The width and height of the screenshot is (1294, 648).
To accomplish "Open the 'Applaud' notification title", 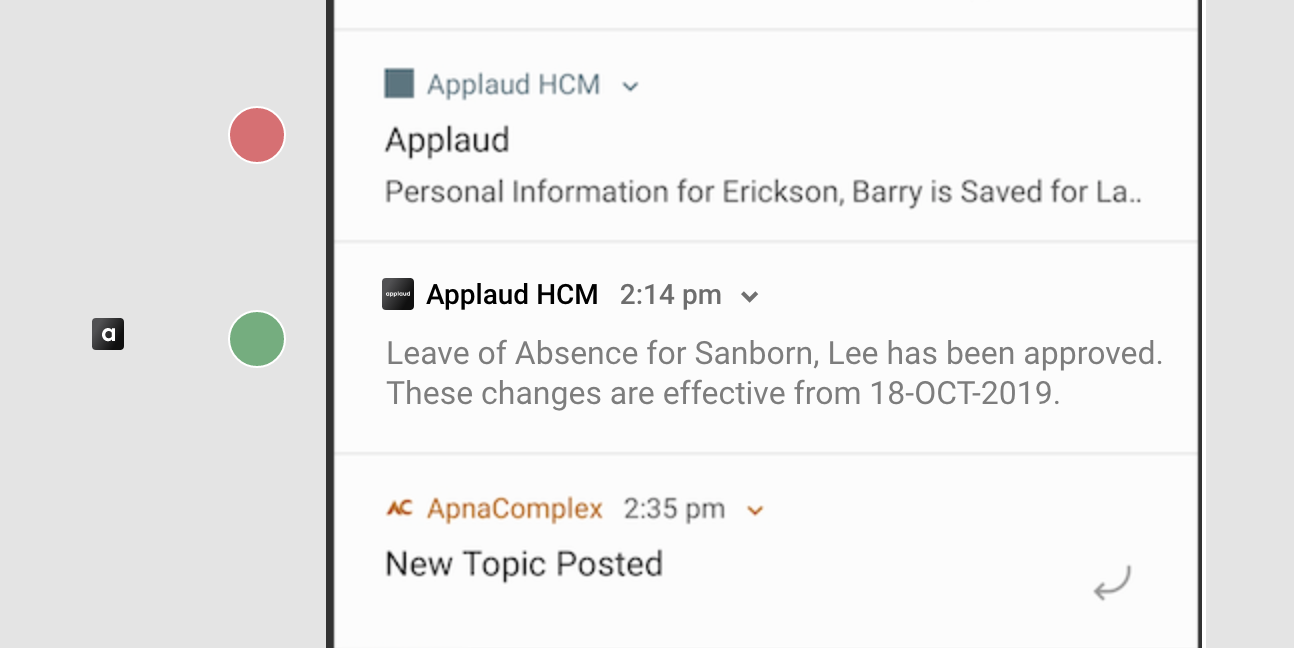I will click(x=447, y=140).
